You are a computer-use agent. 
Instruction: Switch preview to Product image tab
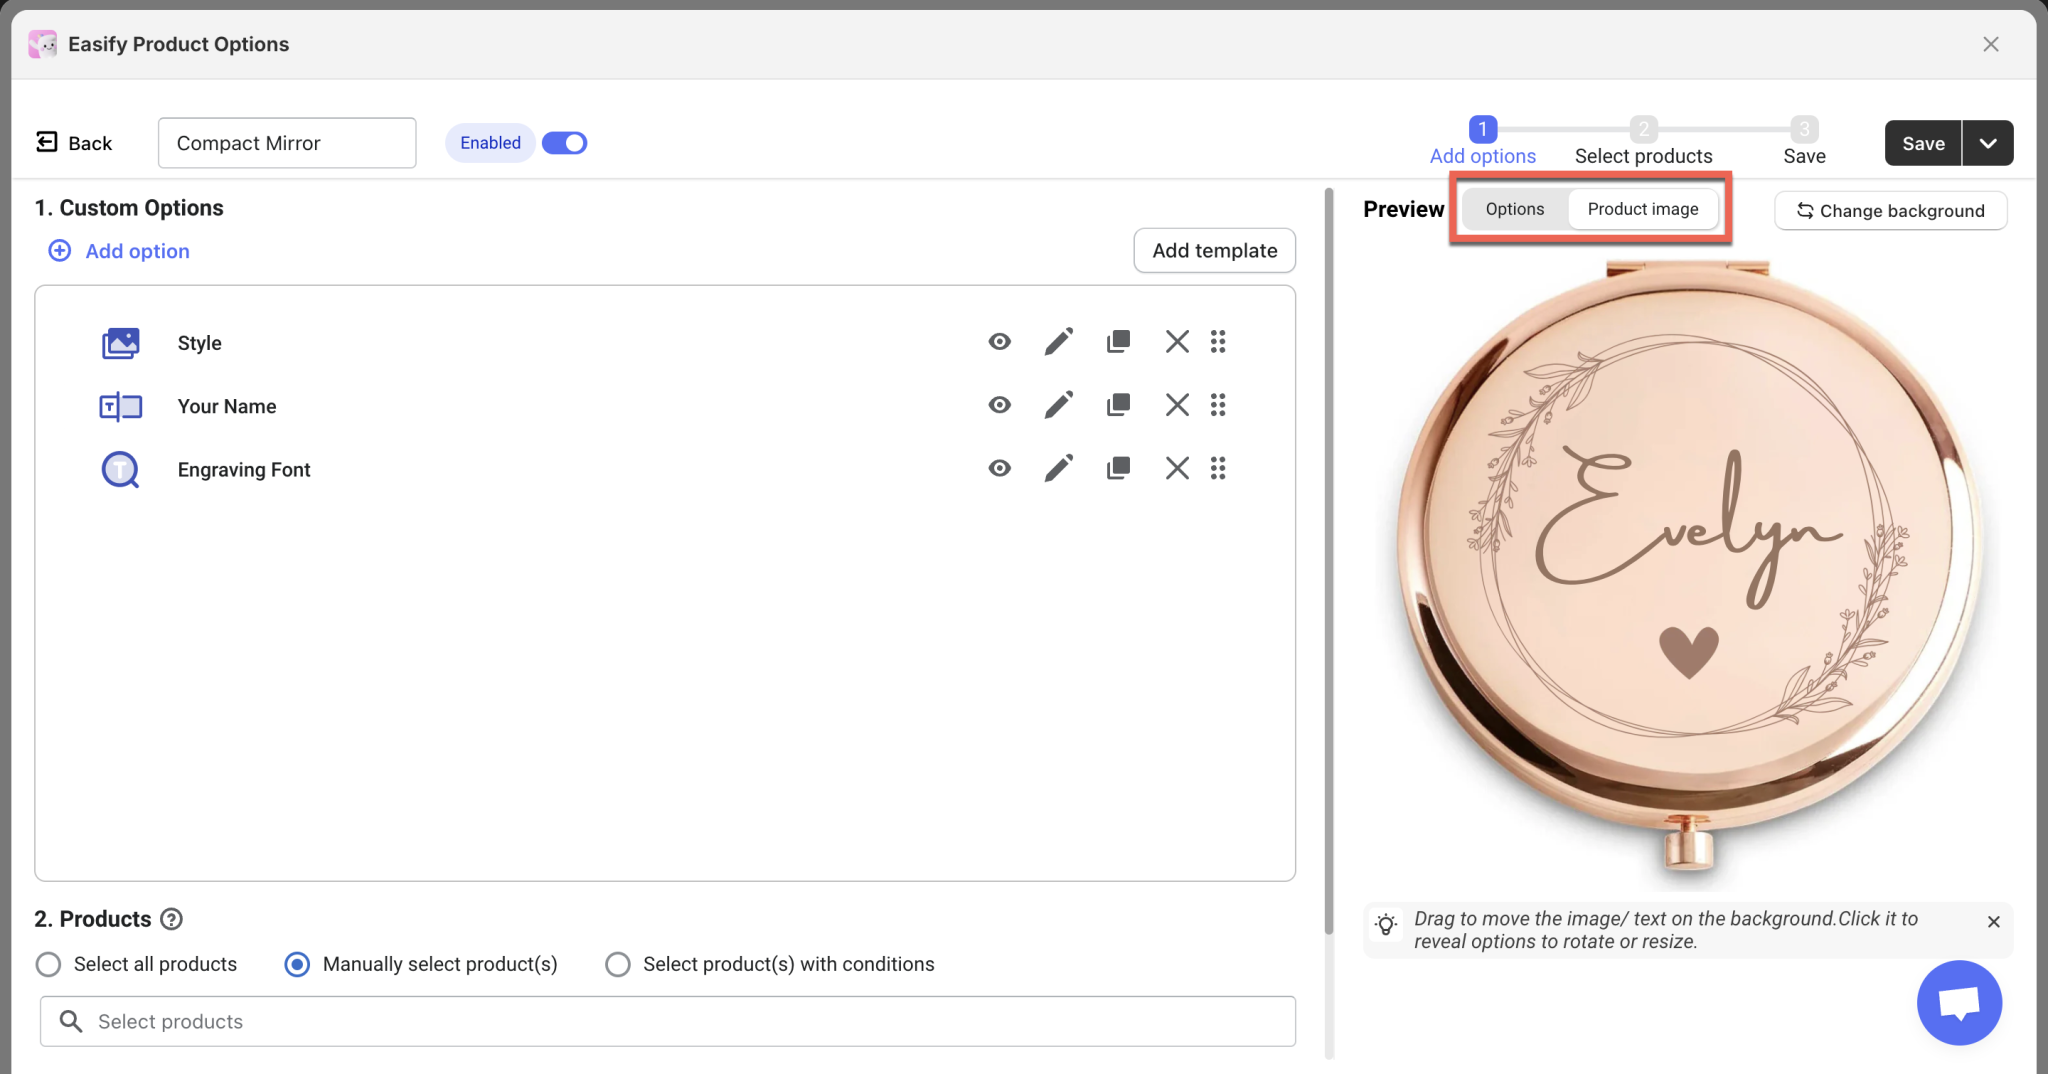[x=1642, y=209]
